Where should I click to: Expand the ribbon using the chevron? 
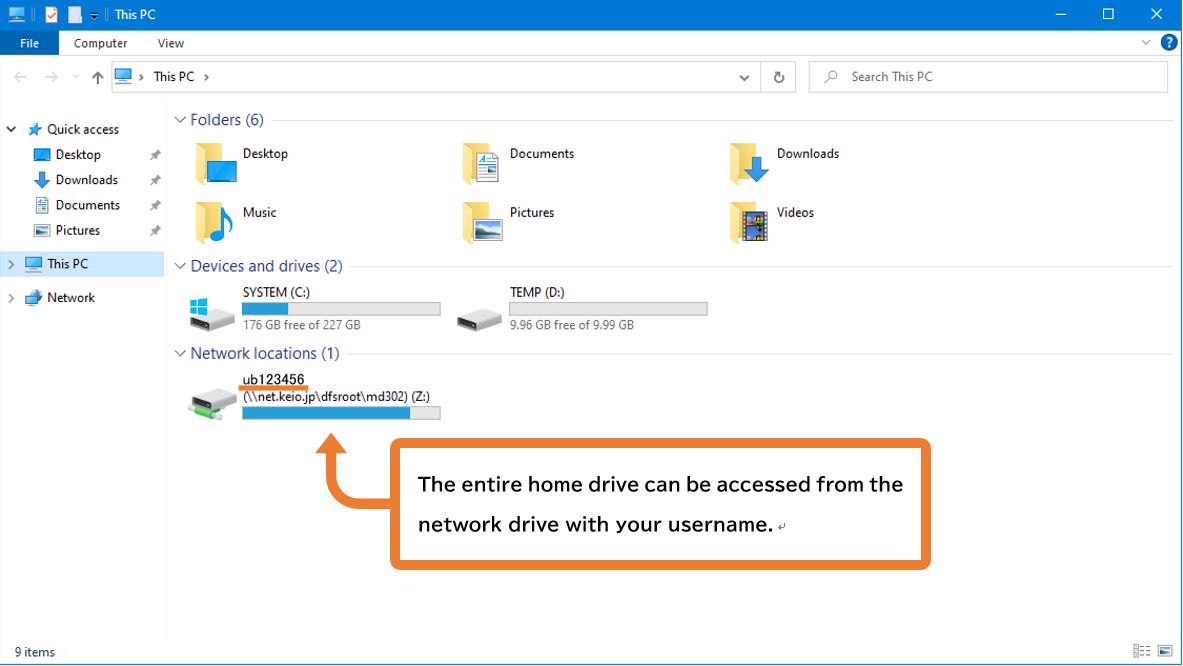[1146, 43]
